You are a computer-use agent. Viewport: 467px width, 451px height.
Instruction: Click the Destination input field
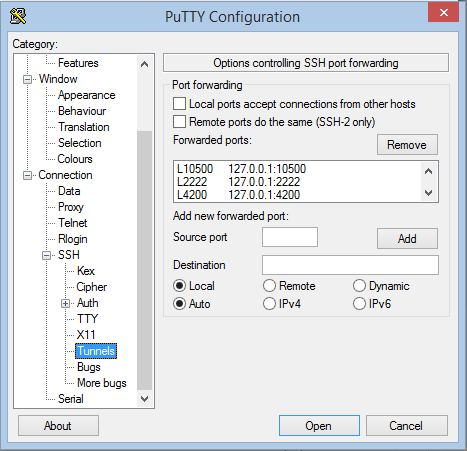[350, 265]
